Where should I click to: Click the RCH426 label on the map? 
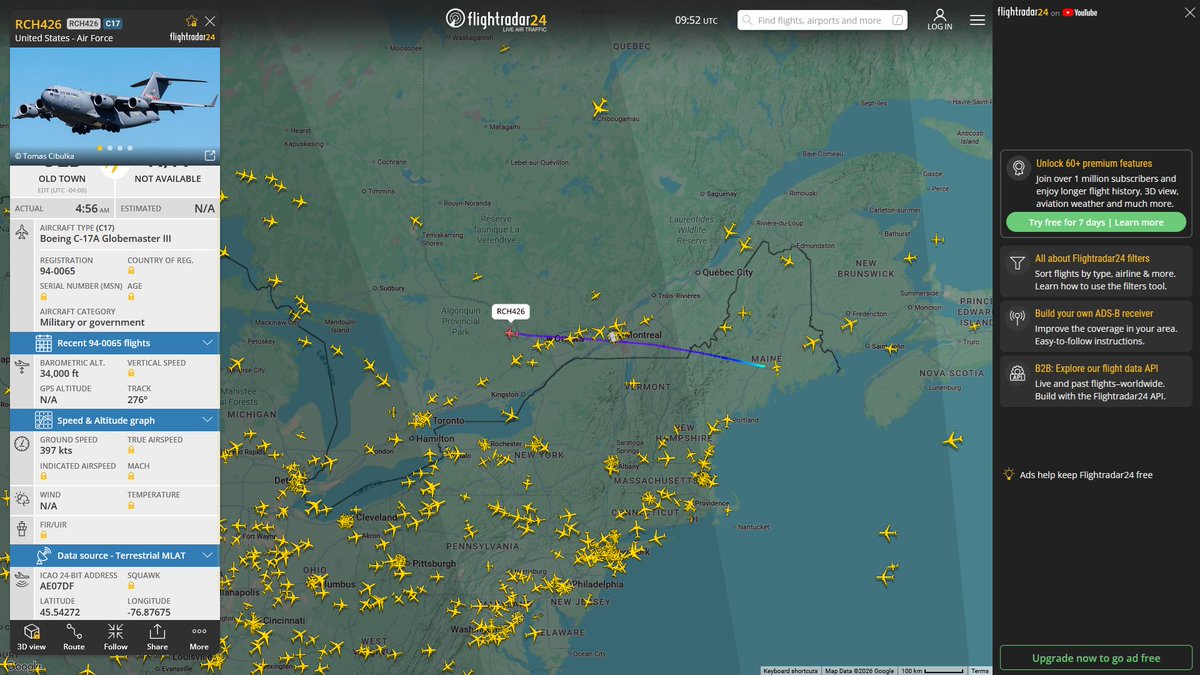pos(511,311)
